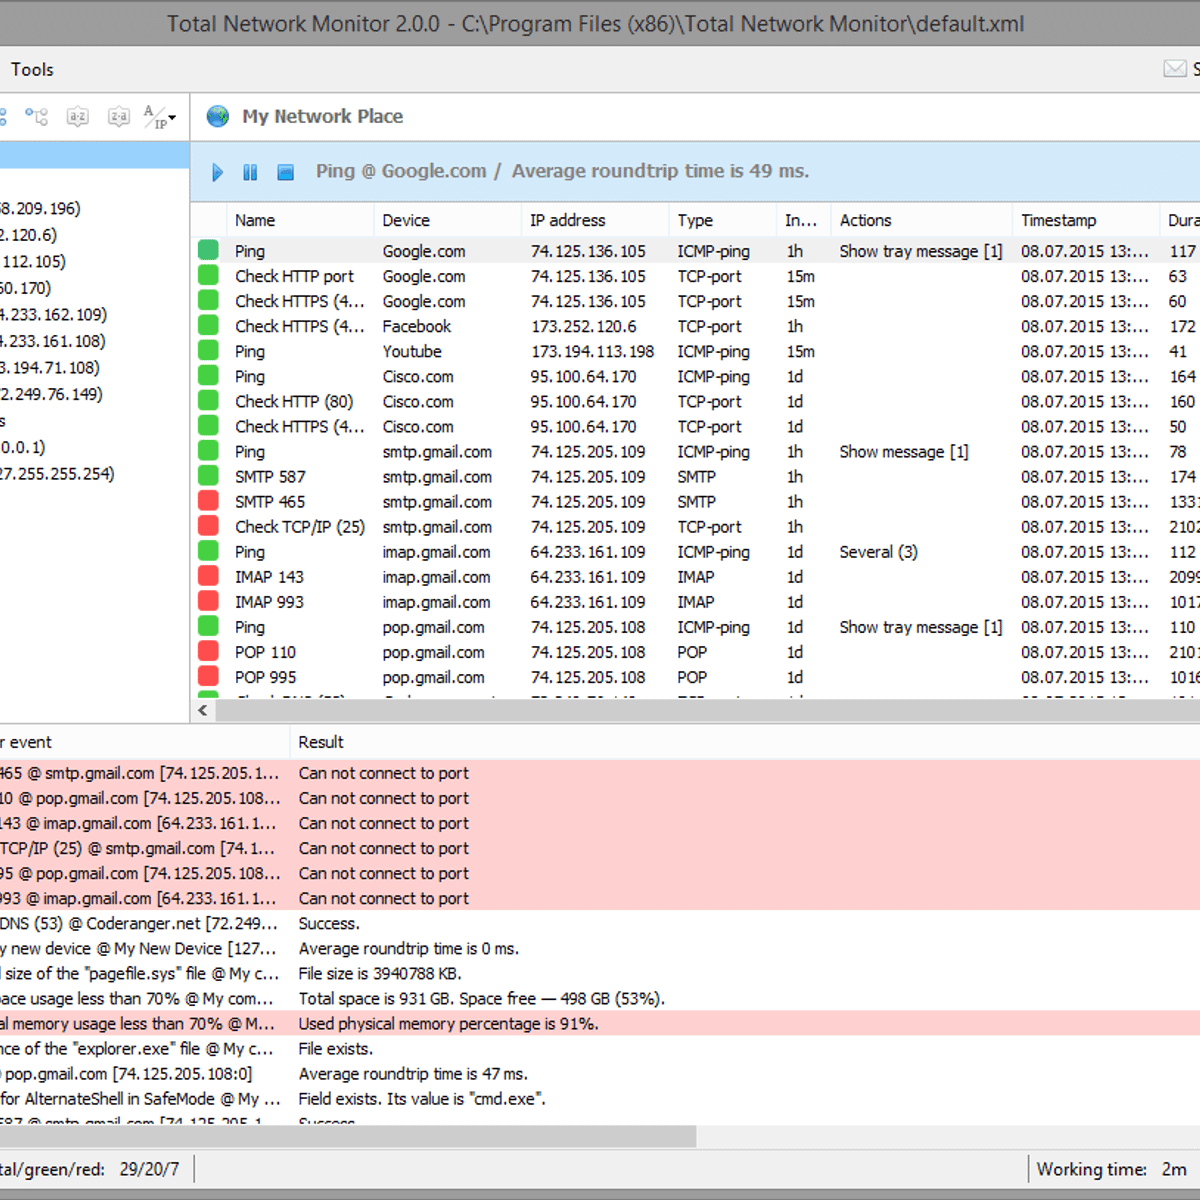Viewport: 1200px width, 1200px height.
Task: Select the Ping row for Youtube
Action: pos(696,351)
